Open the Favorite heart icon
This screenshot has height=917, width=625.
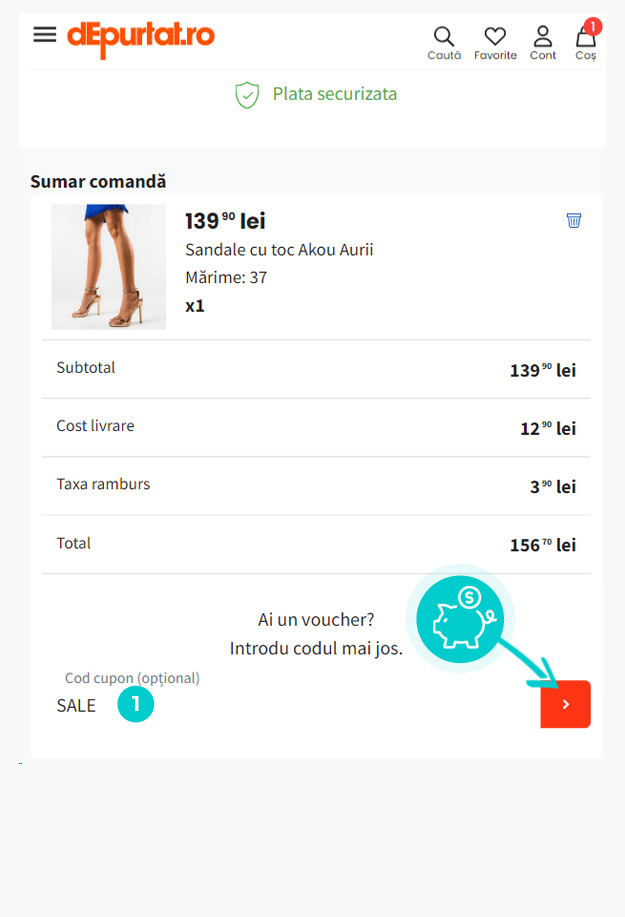[x=495, y=42]
